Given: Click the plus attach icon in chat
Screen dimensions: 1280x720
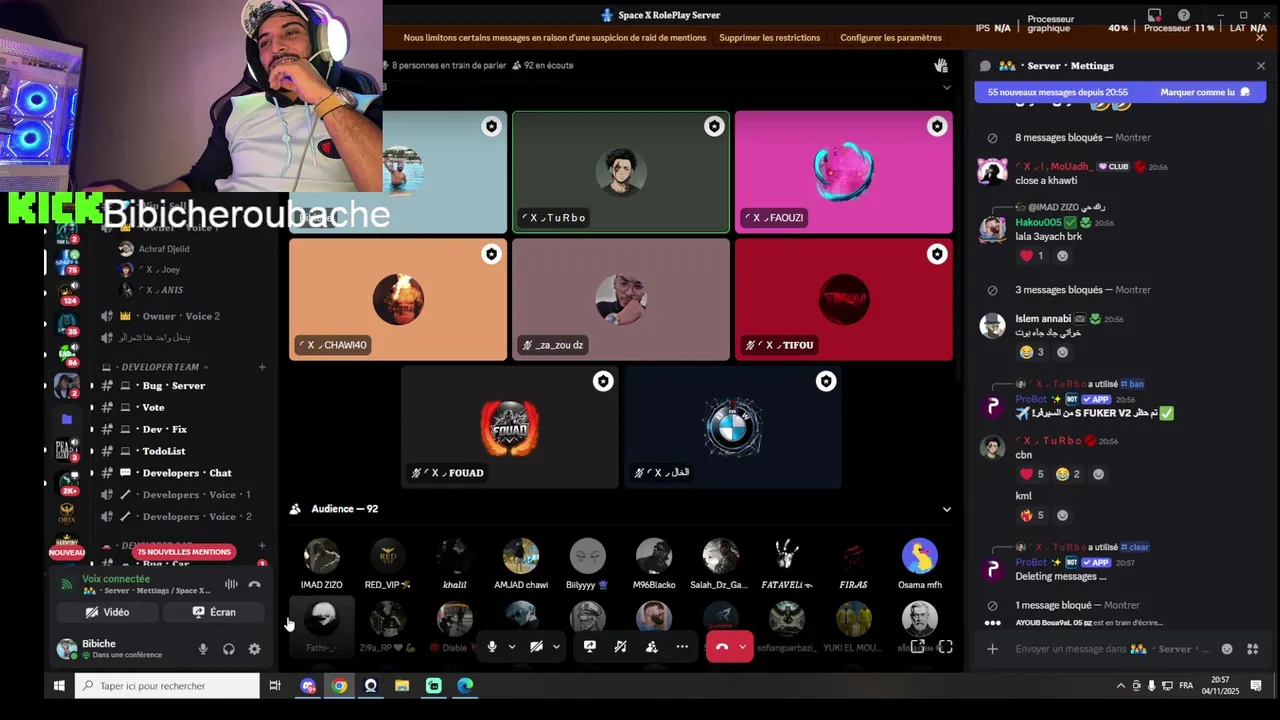Looking at the screenshot, I should click(992, 649).
